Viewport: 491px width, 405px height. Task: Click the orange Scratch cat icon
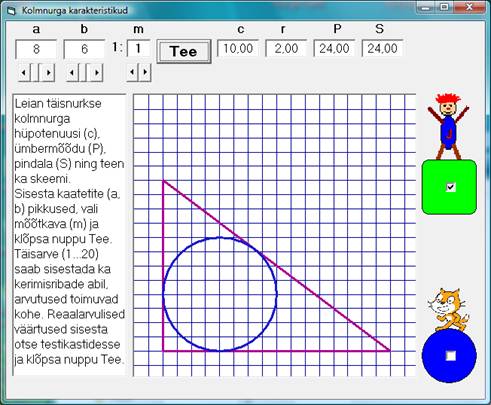tap(449, 309)
